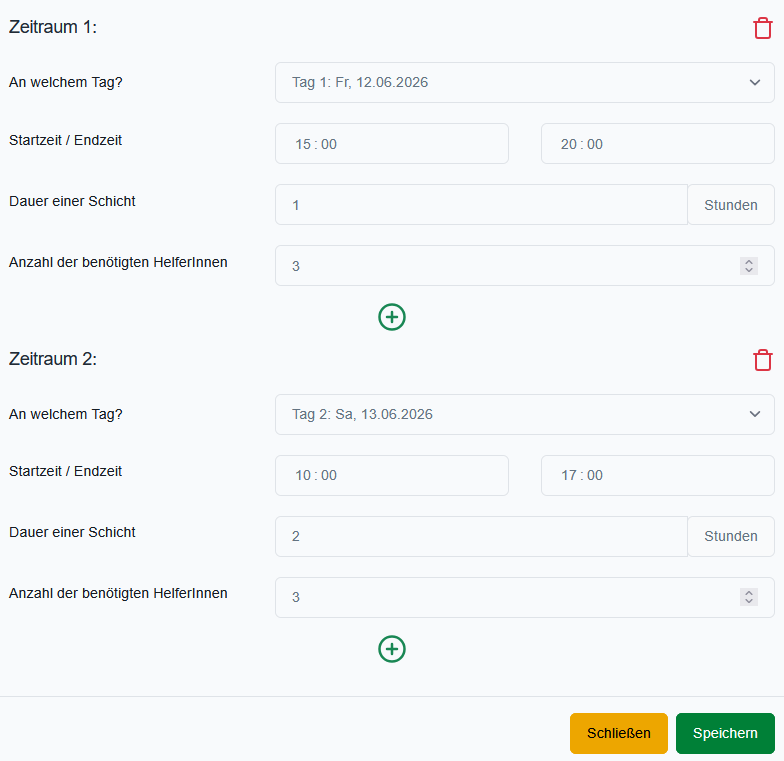Click the Stunden unit label in Zeitraum 2
The image size is (784, 761).
(730, 536)
